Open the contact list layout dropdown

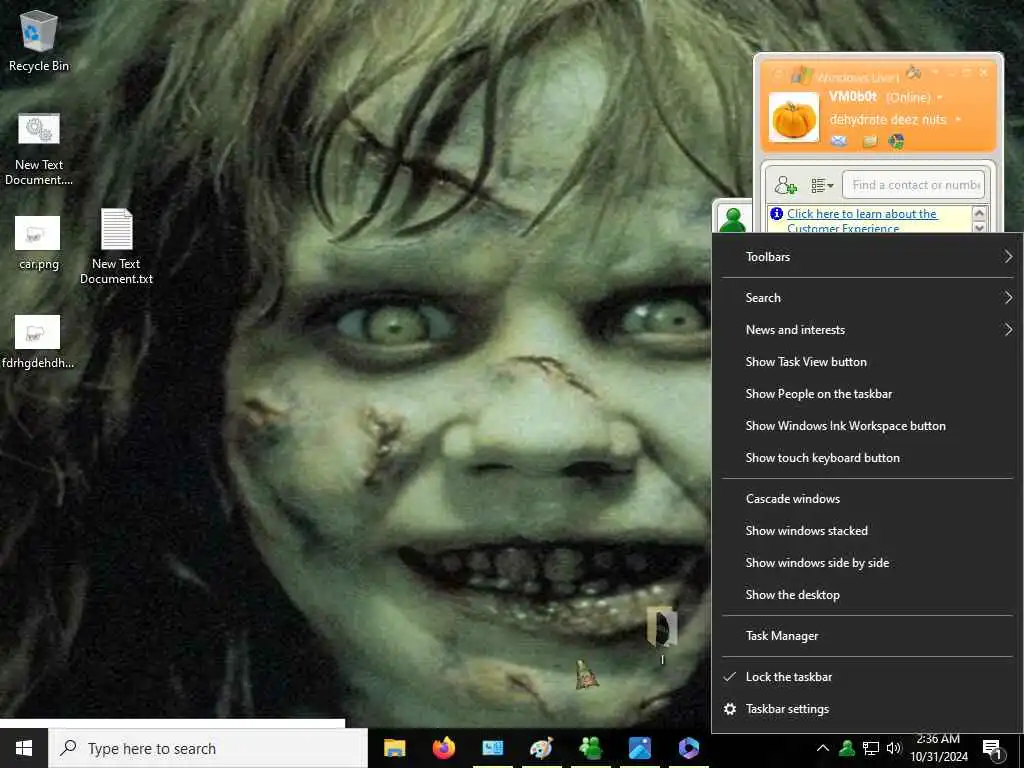coord(822,185)
